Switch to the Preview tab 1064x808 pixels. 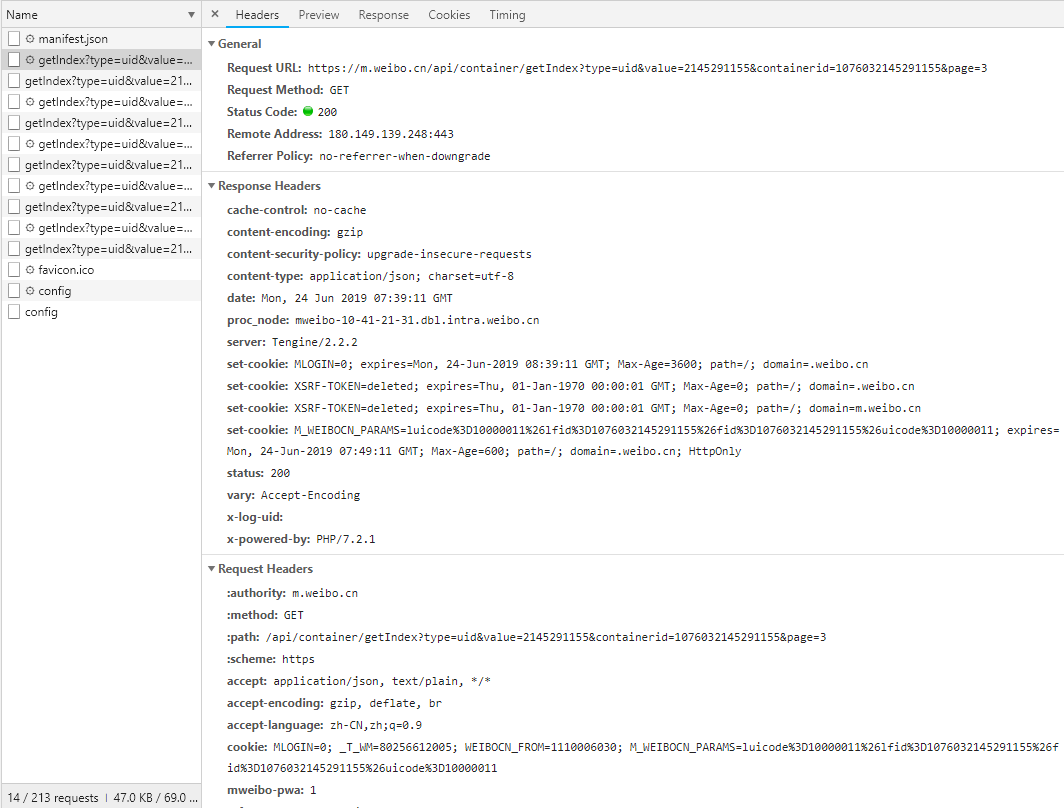[318, 14]
